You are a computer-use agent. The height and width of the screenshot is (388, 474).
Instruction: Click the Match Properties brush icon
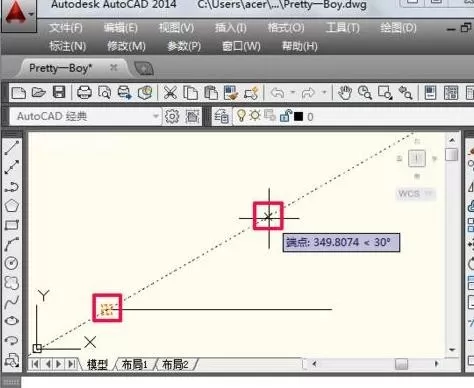(x=231, y=93)
